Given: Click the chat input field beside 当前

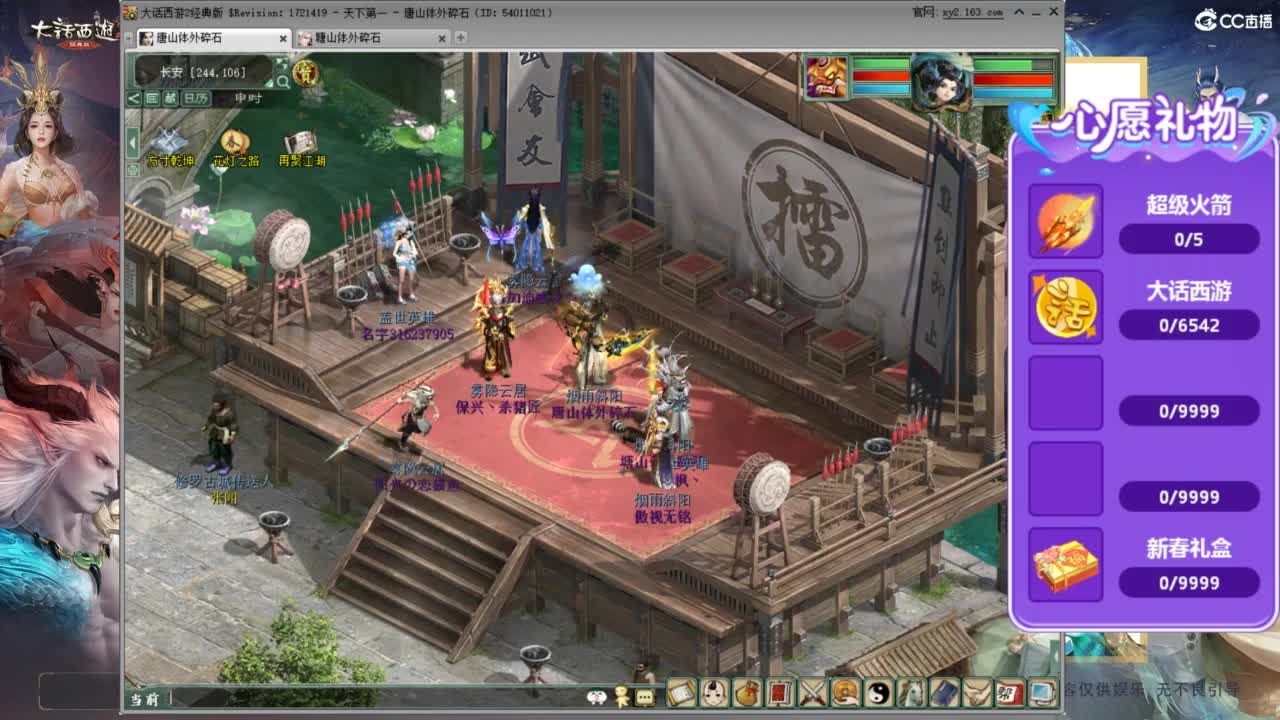Looking at the screenshot, I should tap(375, 698).
